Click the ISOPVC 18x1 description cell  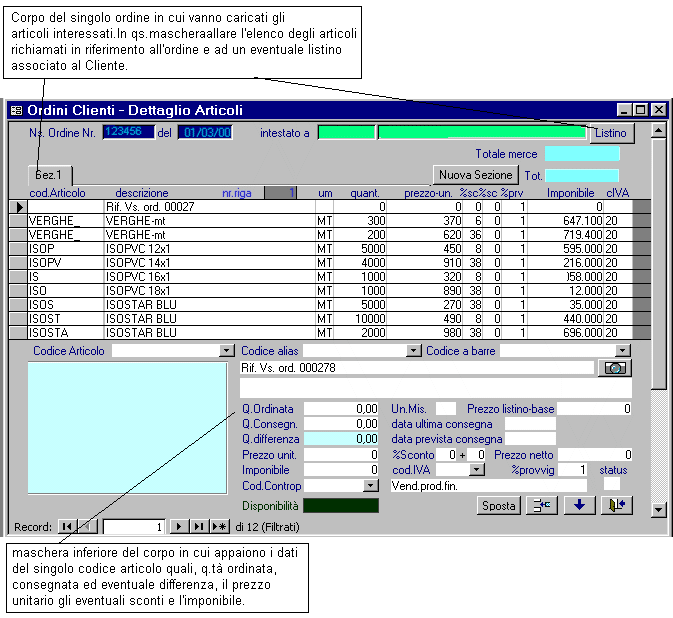[209, 291]
